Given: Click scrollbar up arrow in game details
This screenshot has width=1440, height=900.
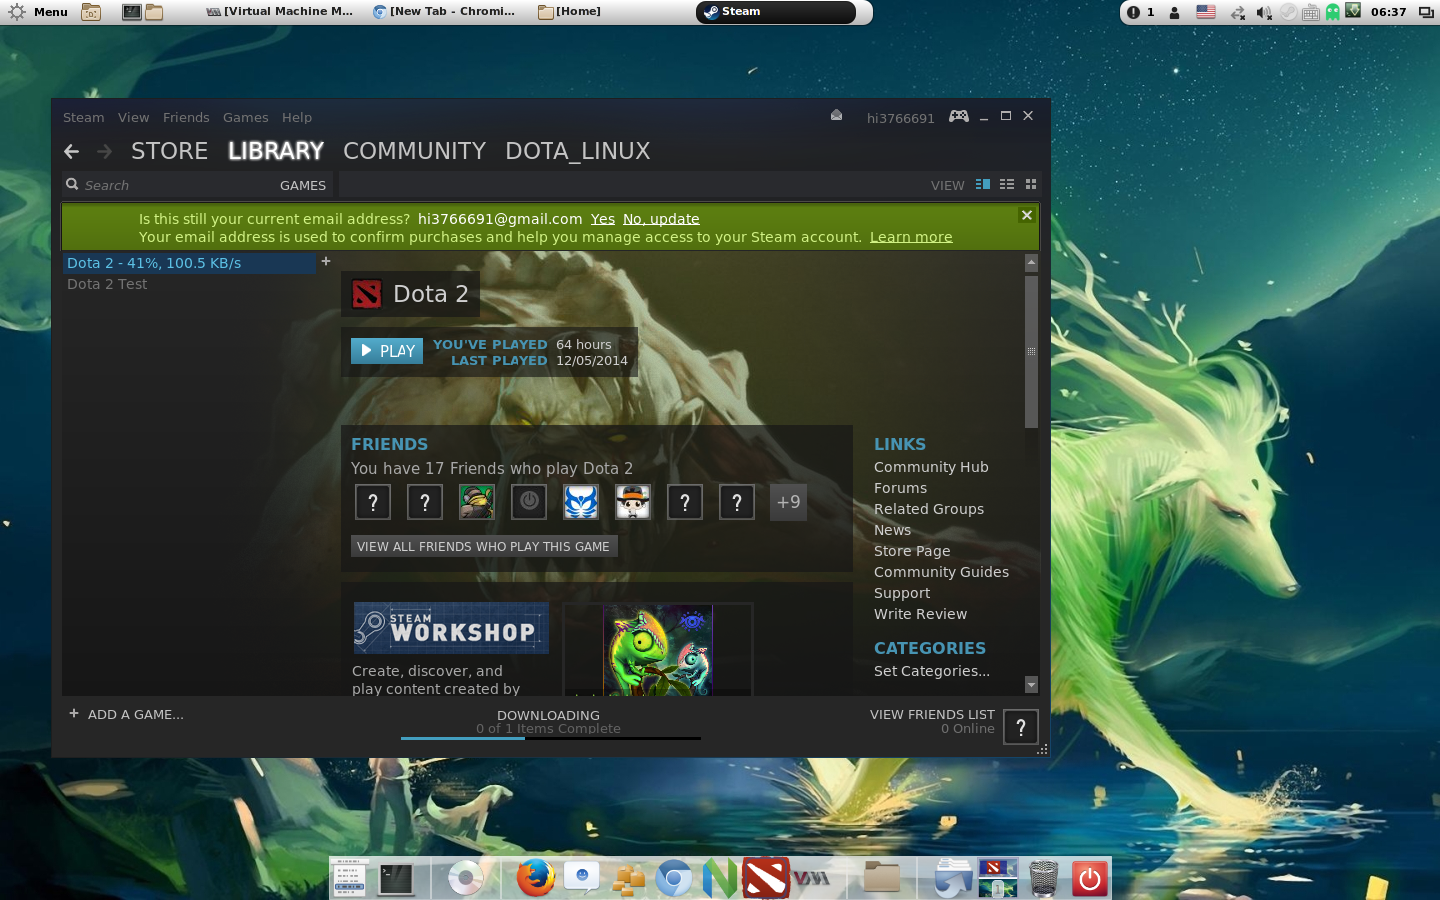Looking at the screenshot, I should 1031,263.
